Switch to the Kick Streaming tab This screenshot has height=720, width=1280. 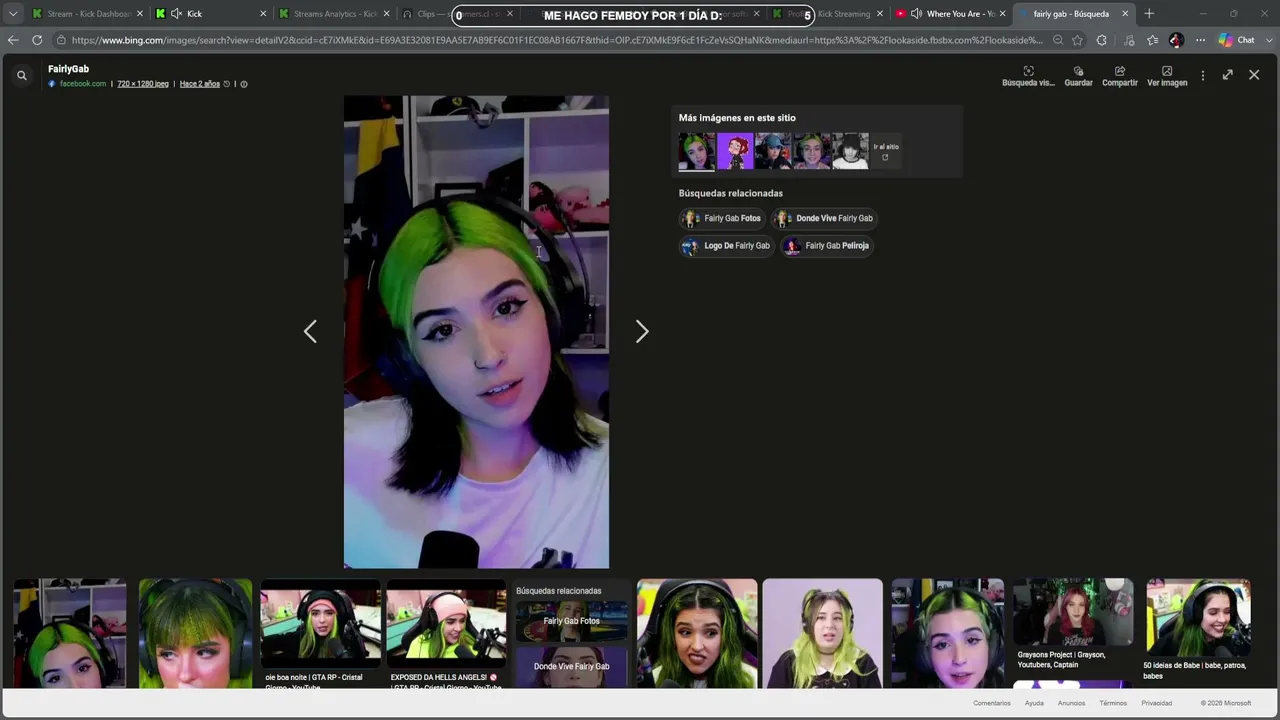[829, 14]
